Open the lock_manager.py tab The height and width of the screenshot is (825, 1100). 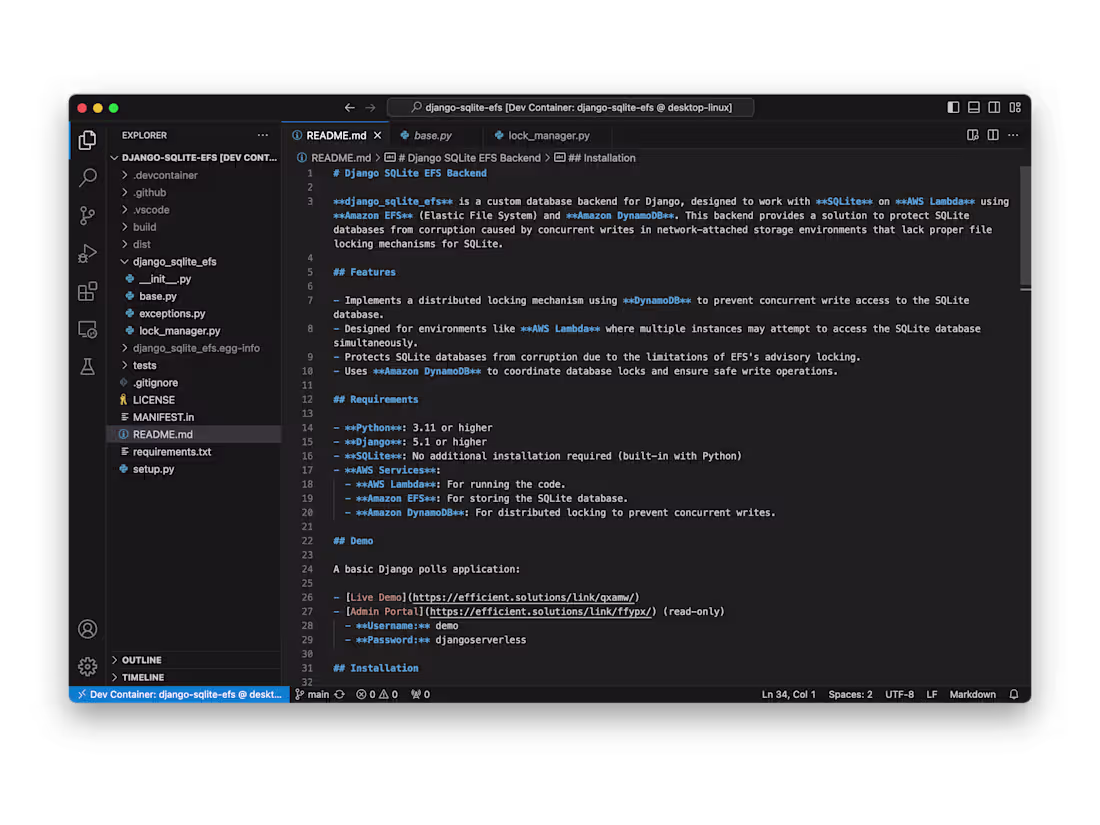(x=548, y=134)
